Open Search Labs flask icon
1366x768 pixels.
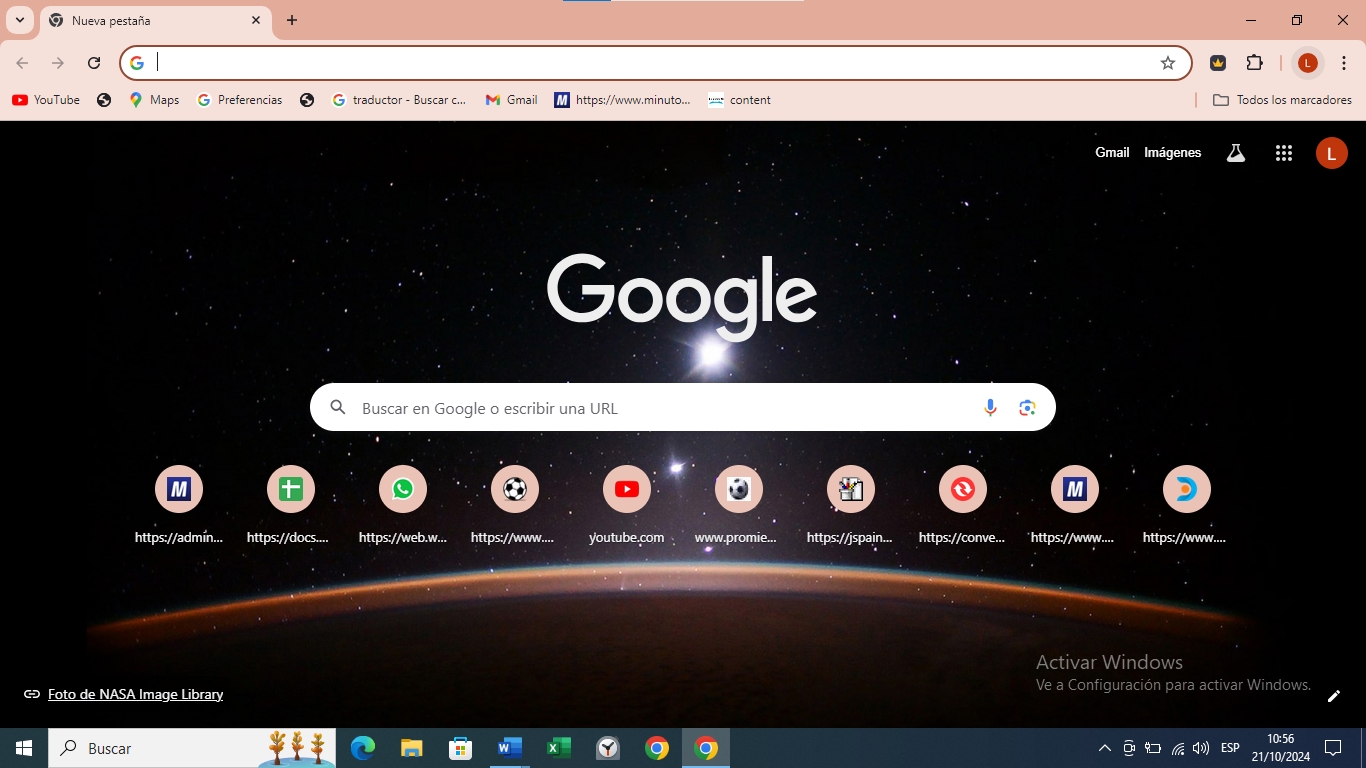[x=1236, y=153]
